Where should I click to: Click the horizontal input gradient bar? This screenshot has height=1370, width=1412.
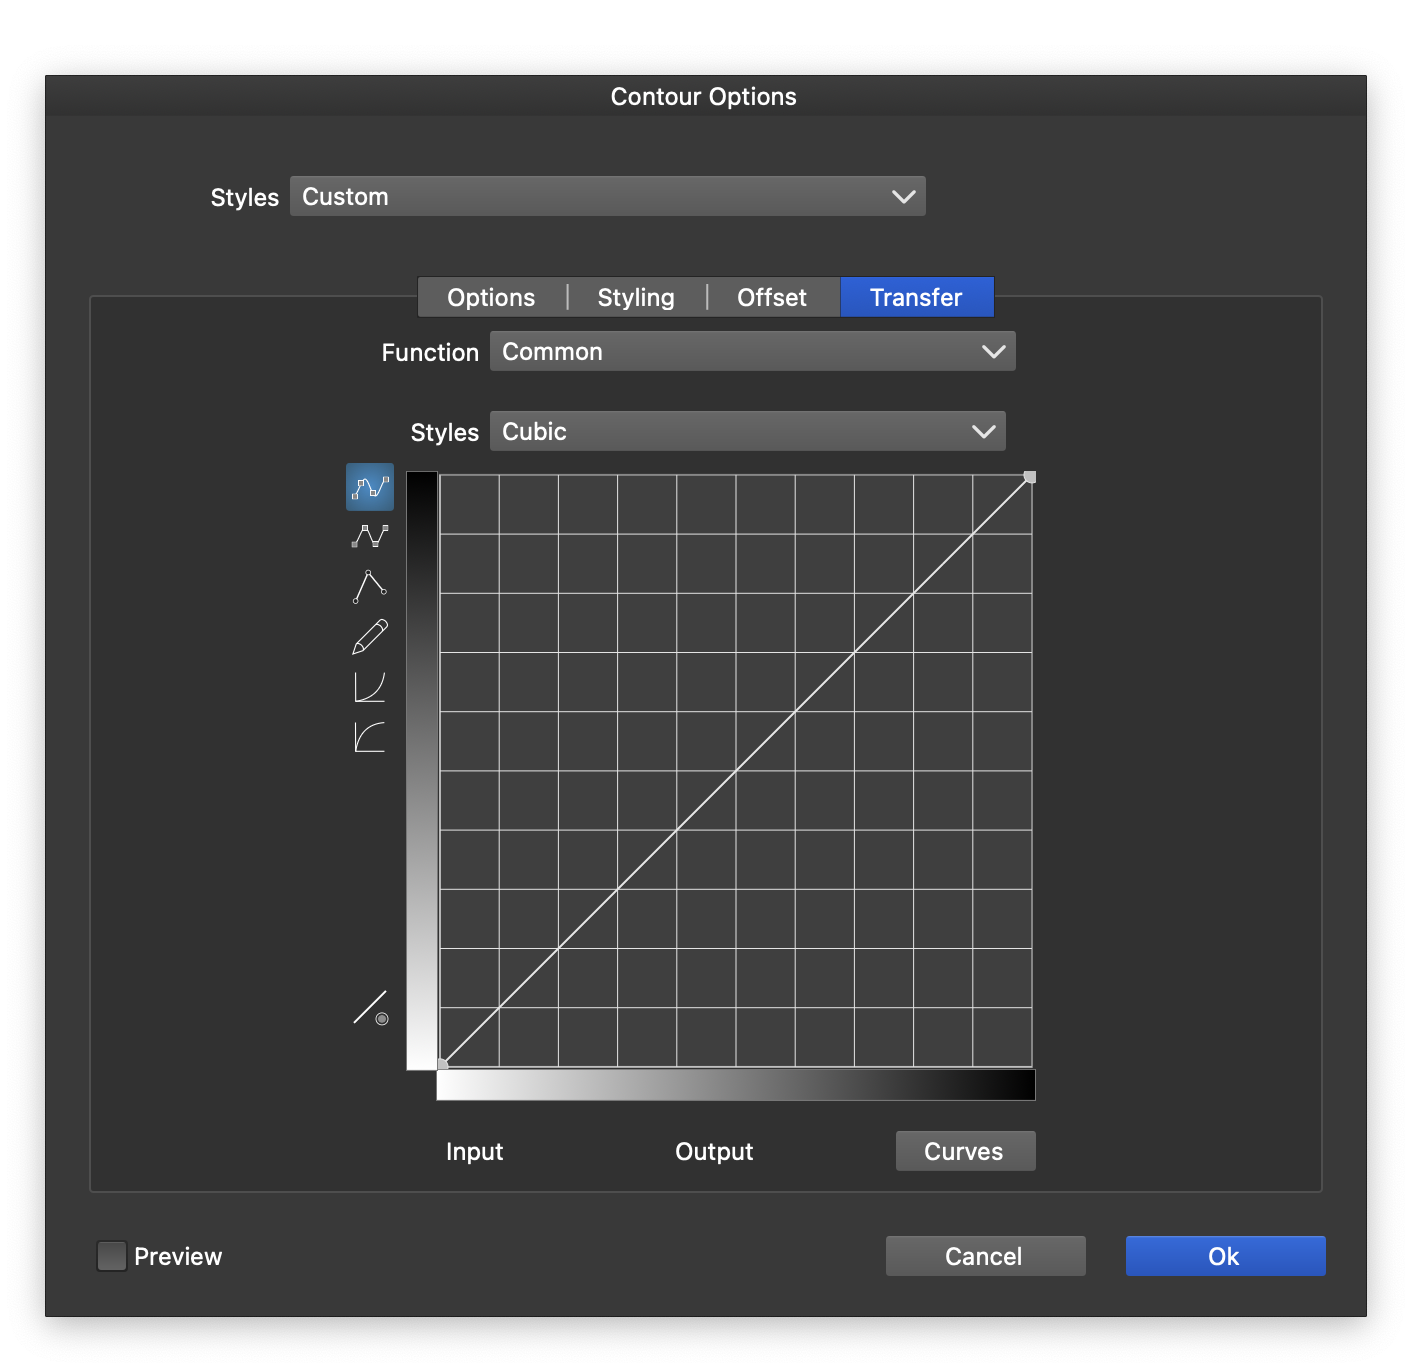736,1085
